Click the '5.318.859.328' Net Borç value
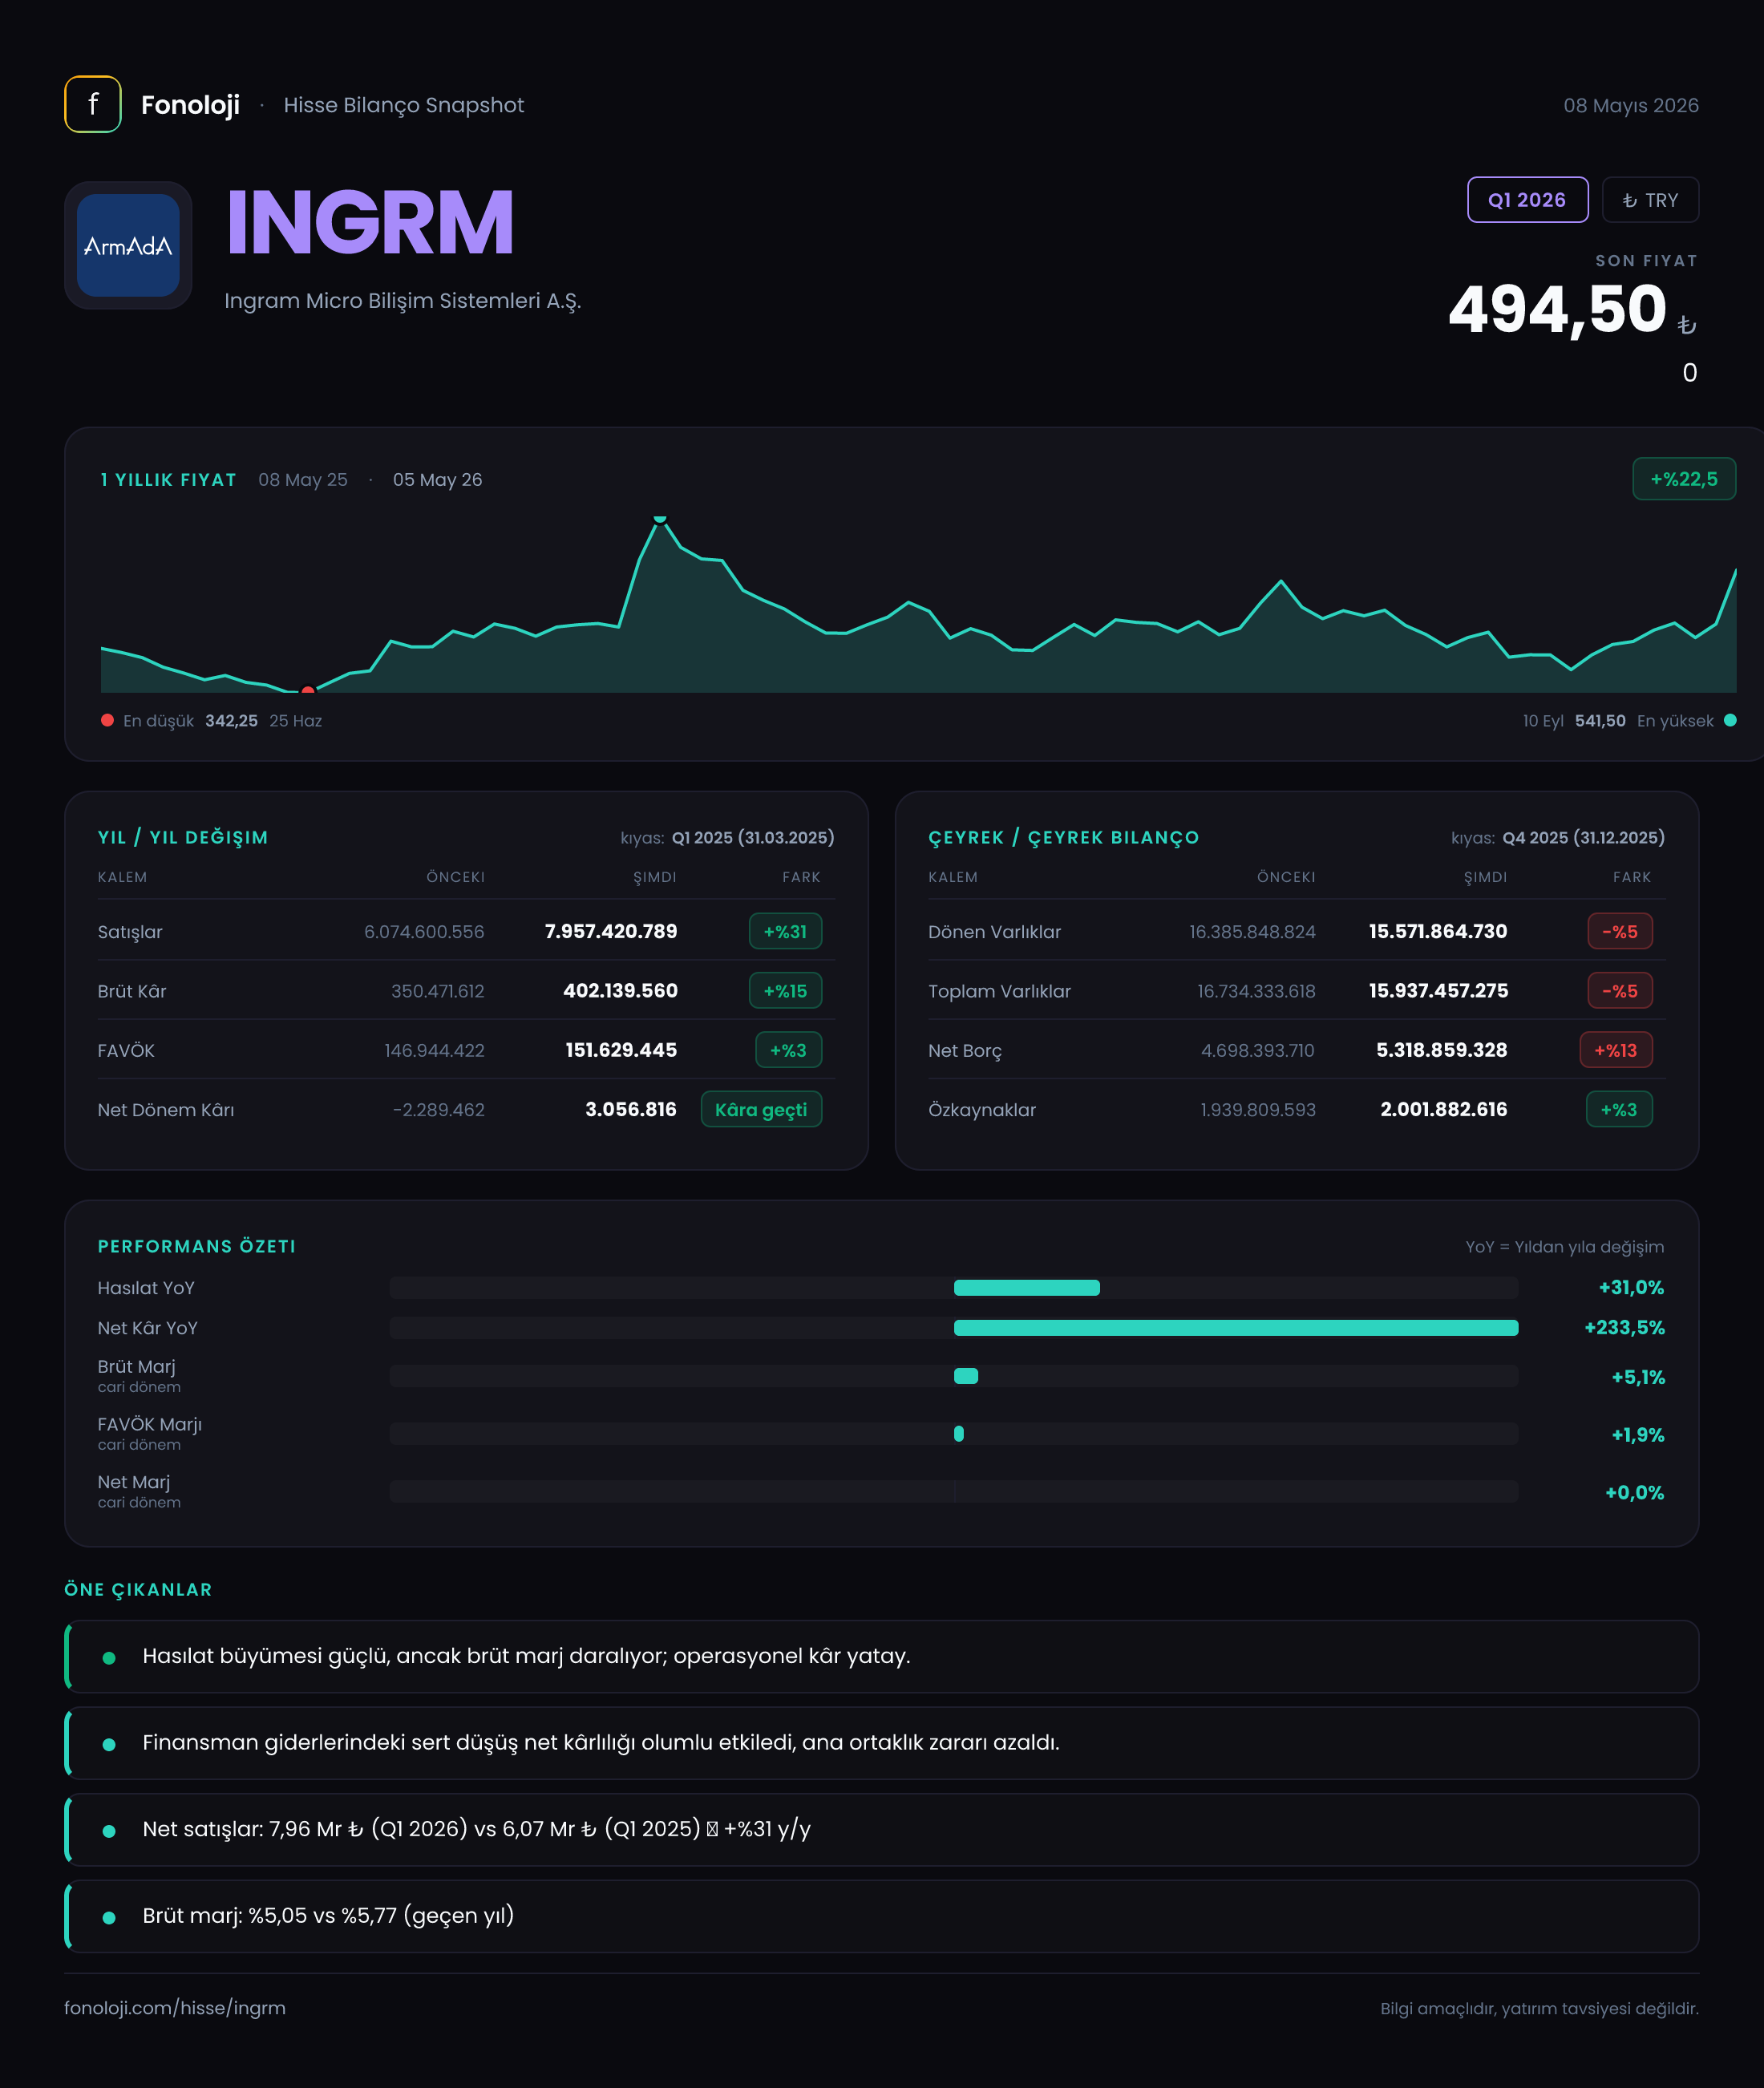This screenshot has width=1764, height=2088. 1441,1050
